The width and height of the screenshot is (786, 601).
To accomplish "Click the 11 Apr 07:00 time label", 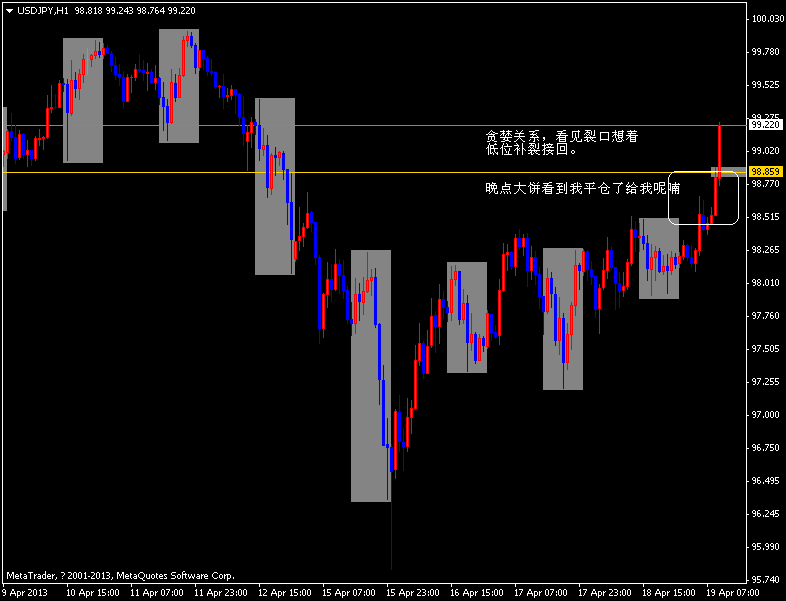I will (157, 592).
